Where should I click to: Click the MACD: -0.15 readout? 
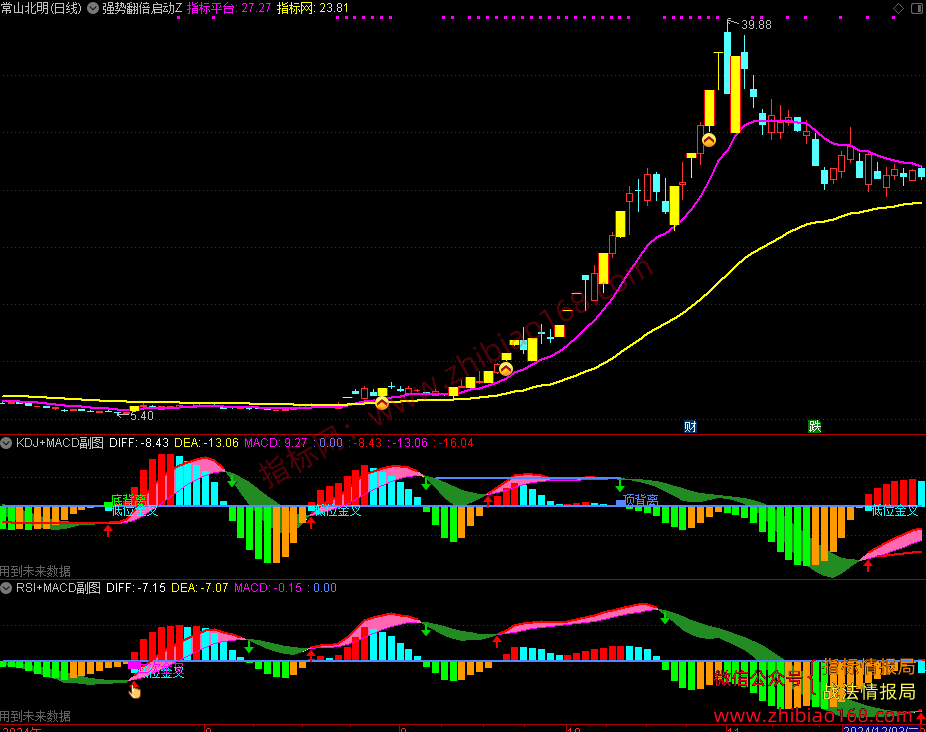pos(268,588)
